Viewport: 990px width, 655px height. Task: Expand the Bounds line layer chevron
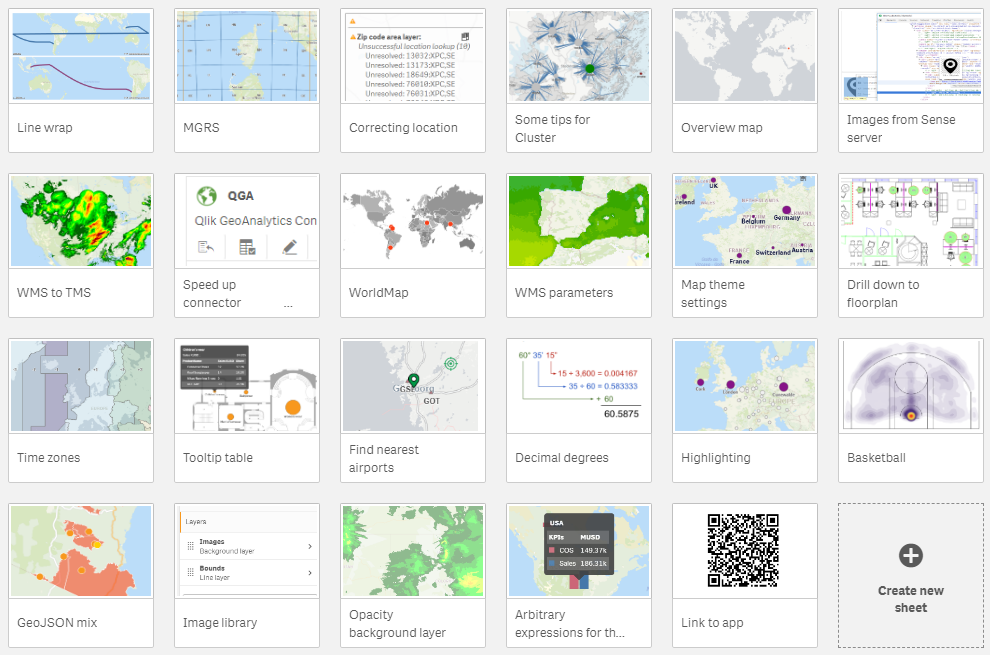(310, 572)
